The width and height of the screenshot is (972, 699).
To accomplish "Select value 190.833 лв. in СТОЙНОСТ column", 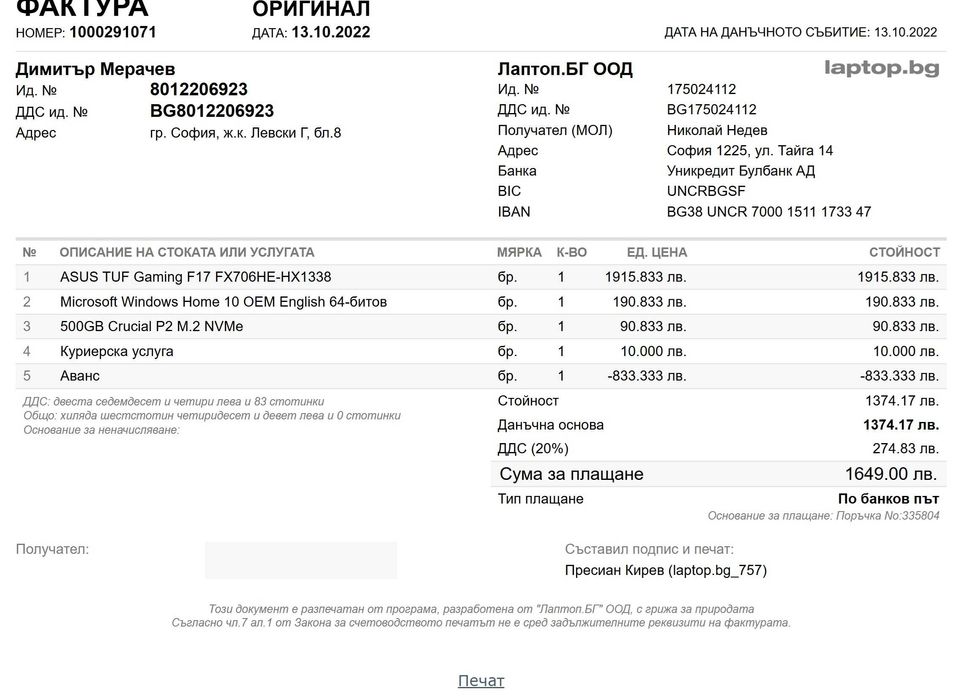I will click(x=902, y=302).
